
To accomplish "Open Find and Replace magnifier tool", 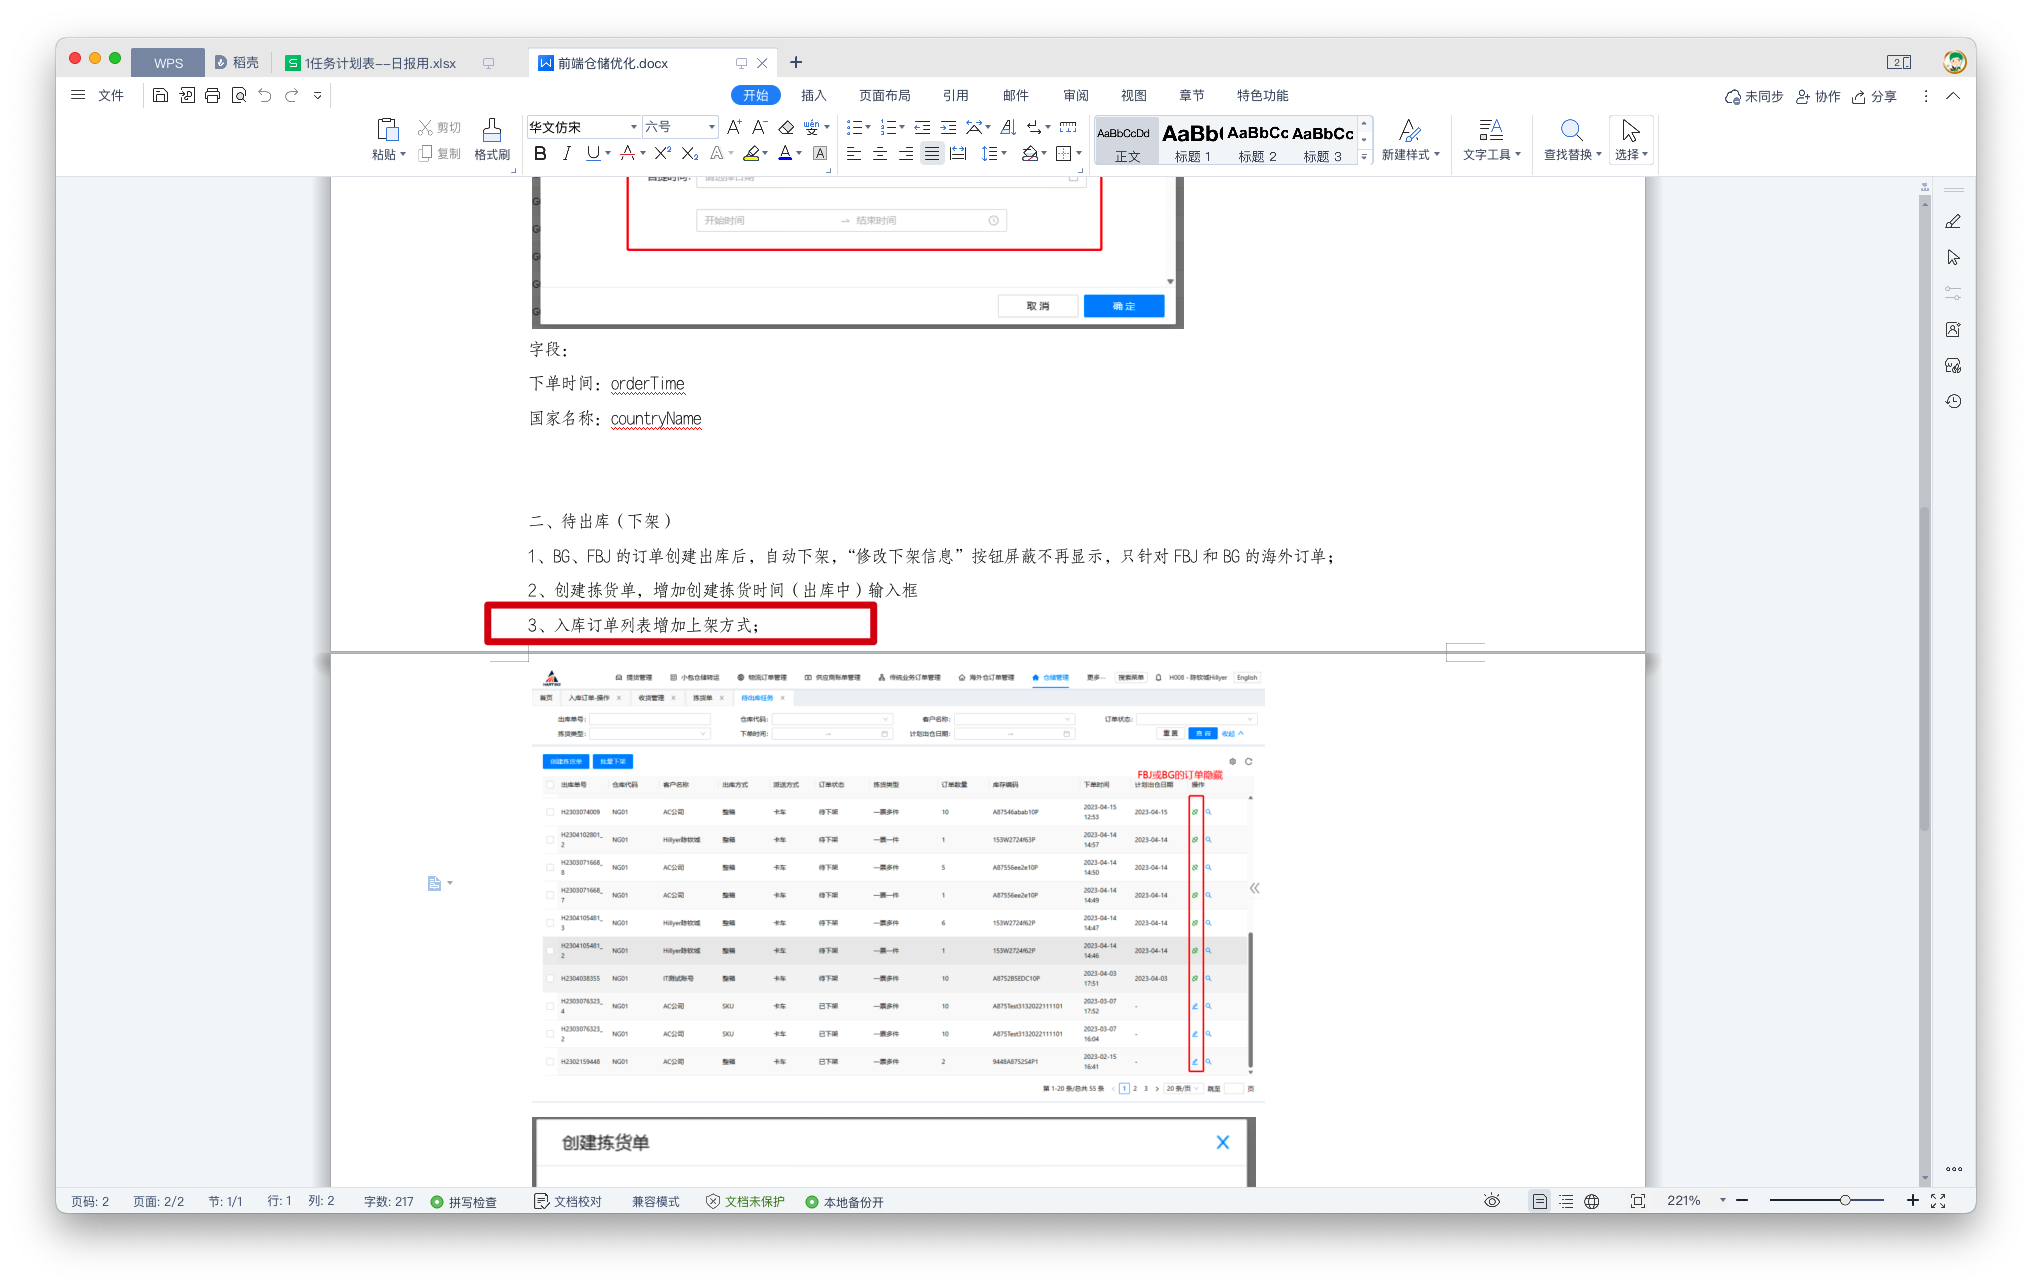I will (1571, 131).
